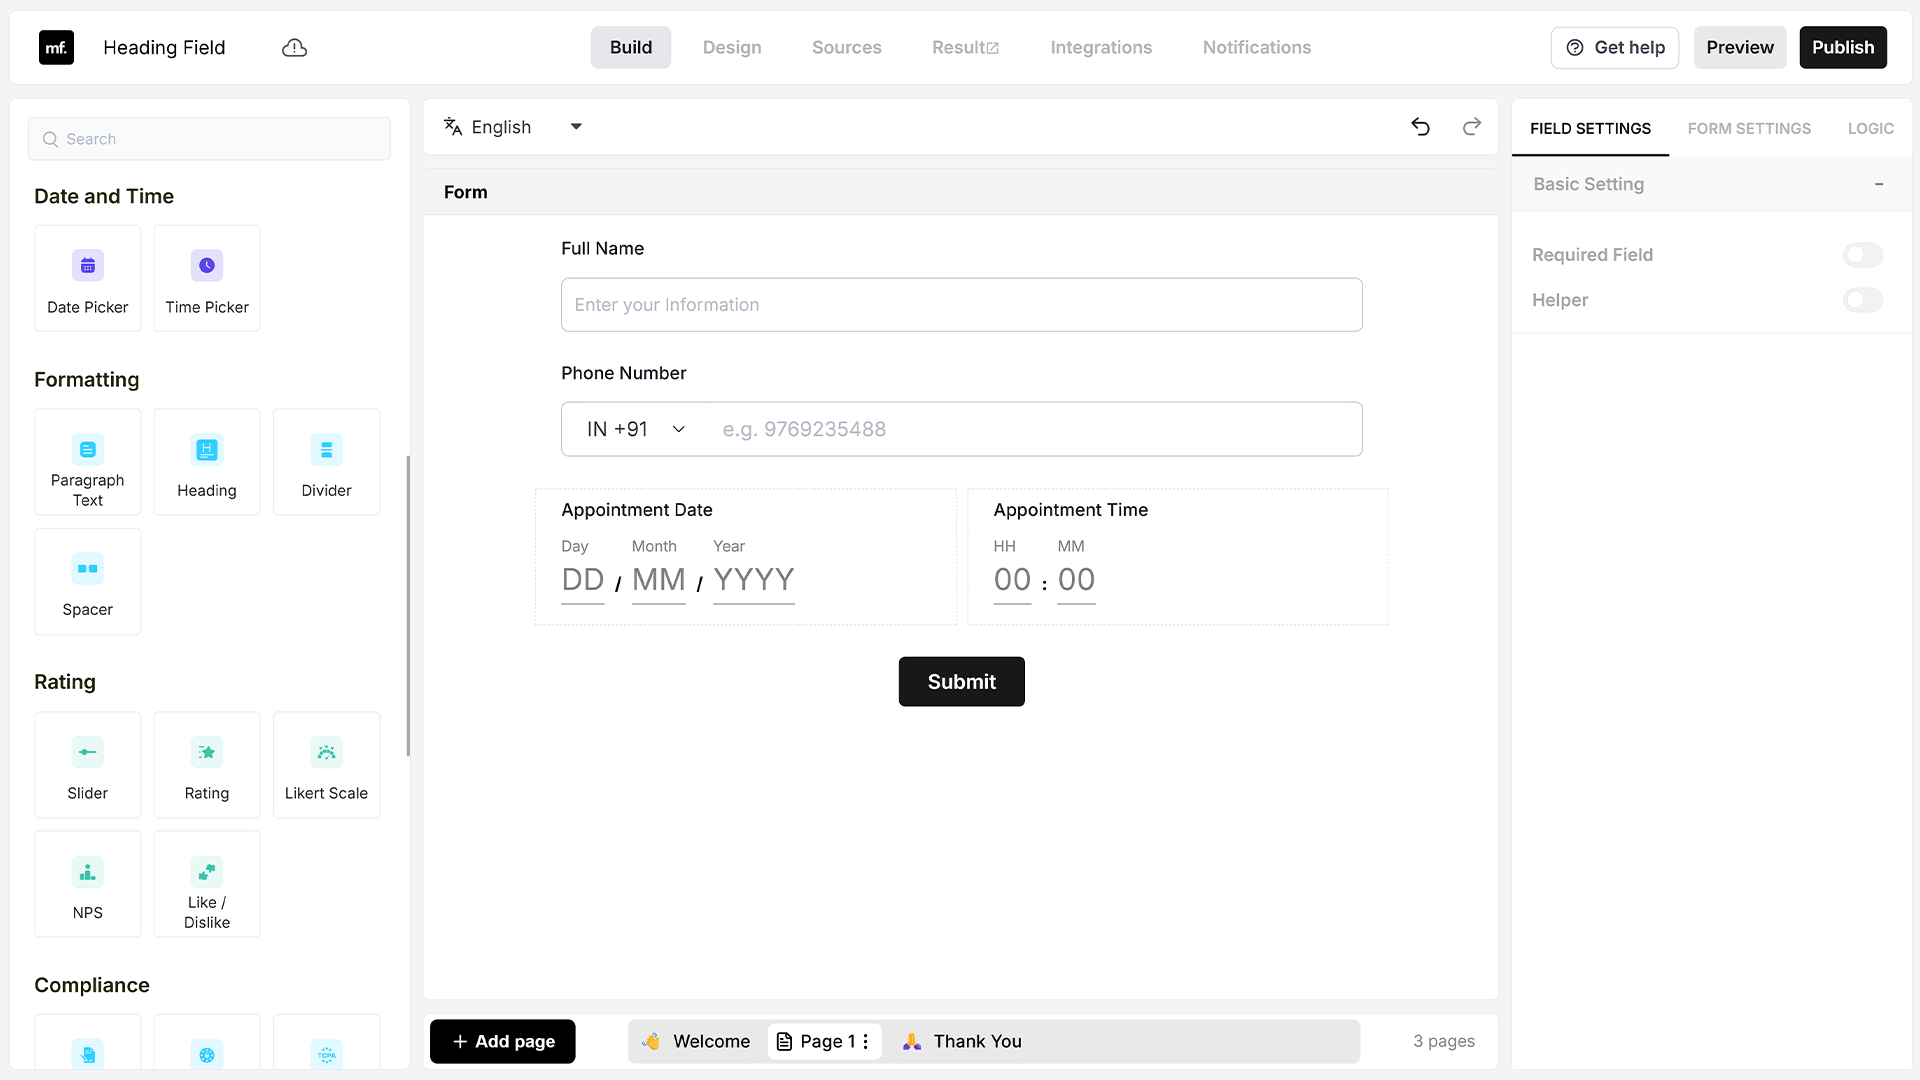Click the TCPA compliance icon
The height and width of the screenshot is (1080, 1920).
[x=326, y=1054]
